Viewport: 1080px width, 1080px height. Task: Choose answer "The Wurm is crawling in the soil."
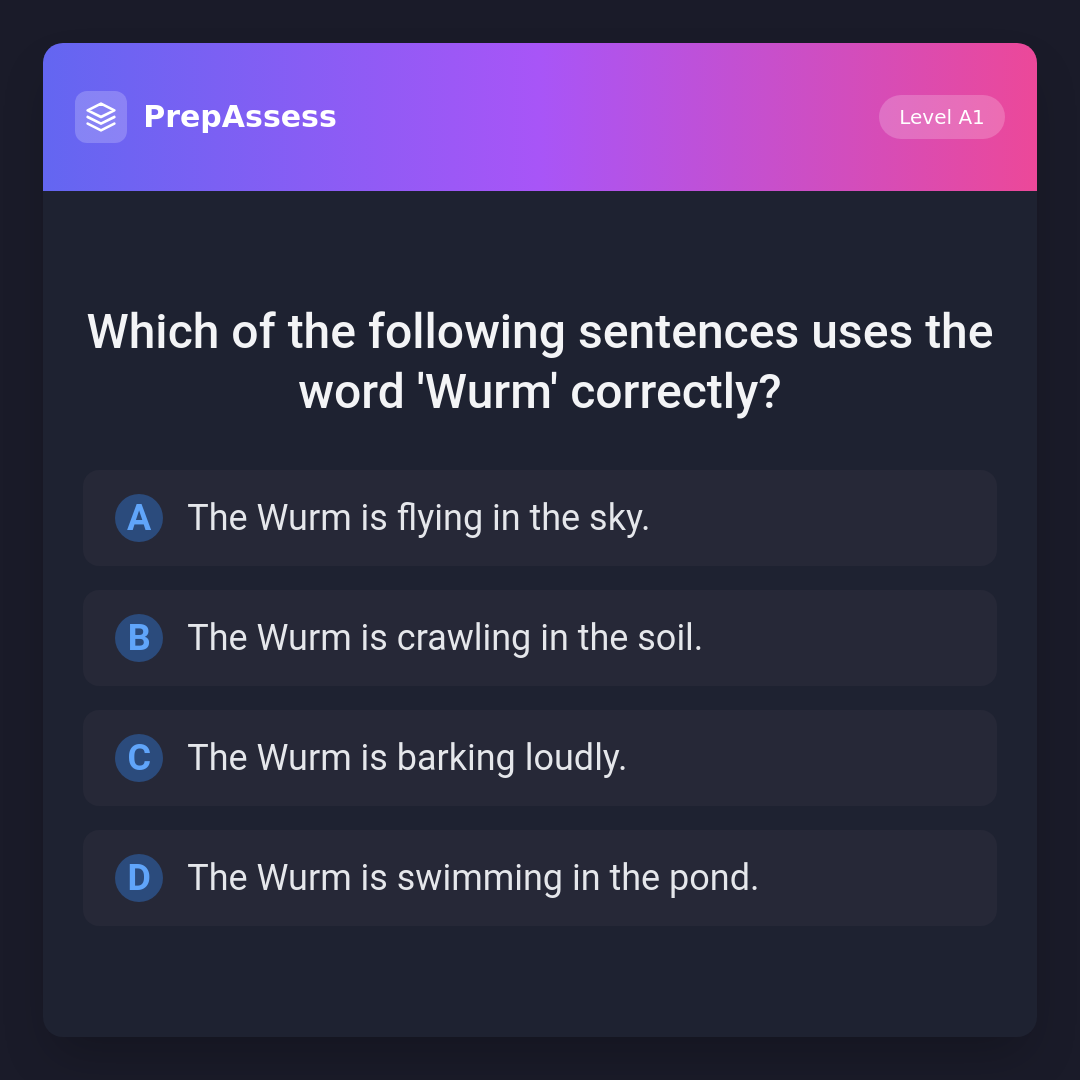(540, 638)
